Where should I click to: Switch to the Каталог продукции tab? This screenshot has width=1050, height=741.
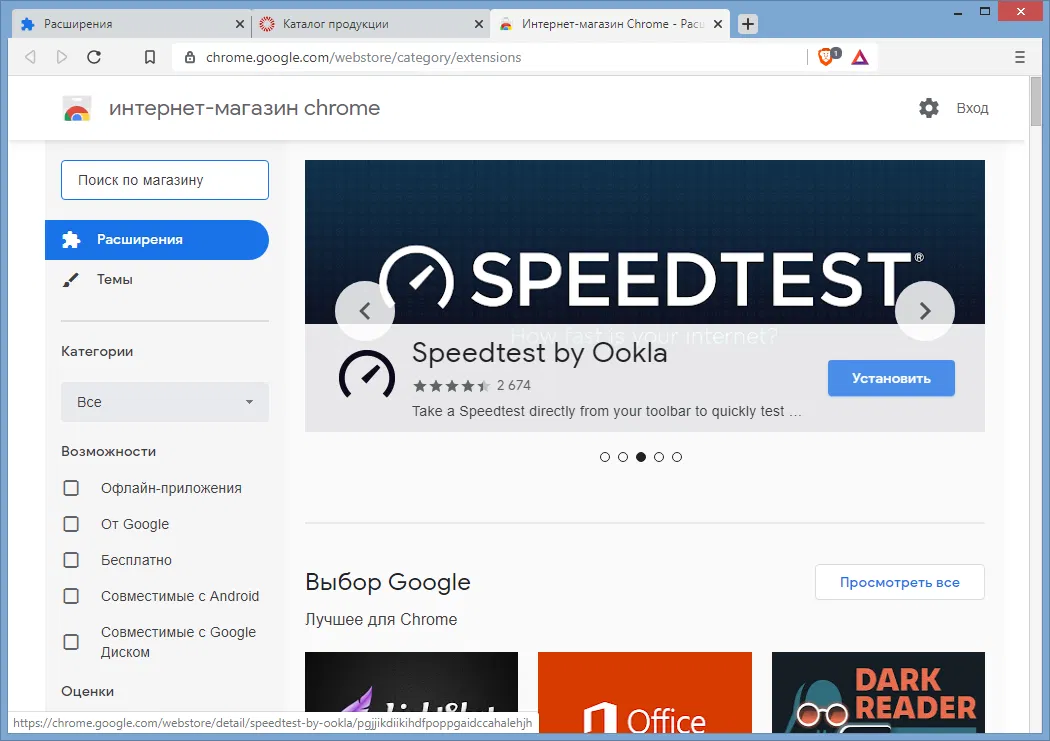(x=370, y=24)
